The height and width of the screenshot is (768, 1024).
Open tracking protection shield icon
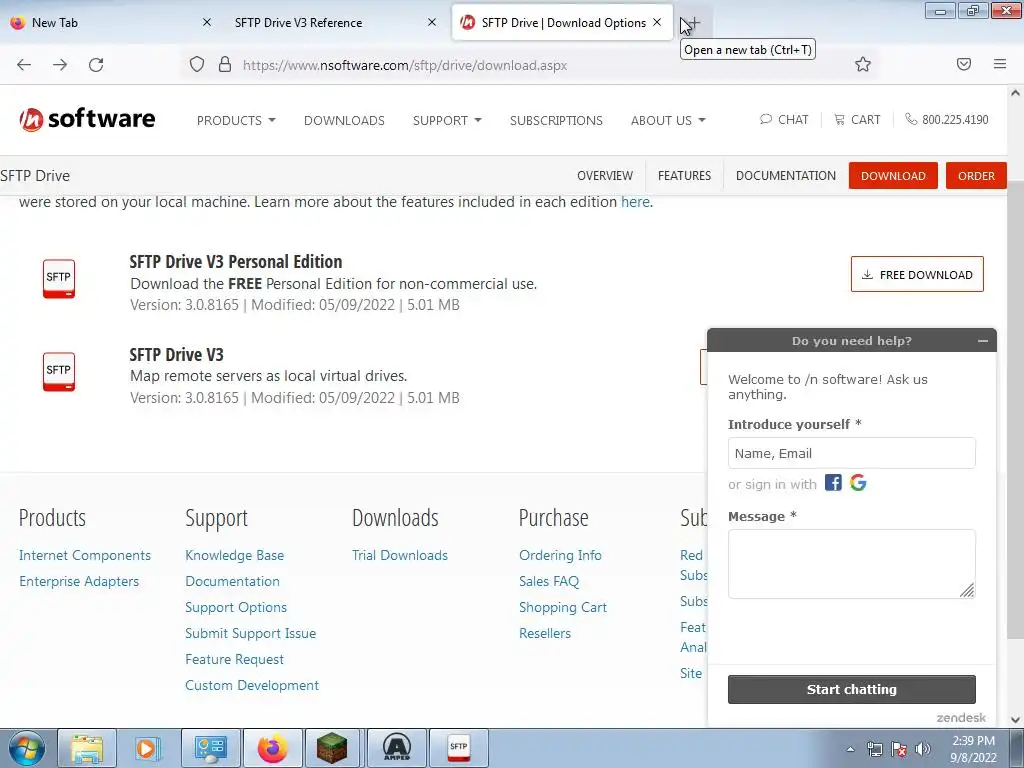pyautogui.click(x=197, y=65)
